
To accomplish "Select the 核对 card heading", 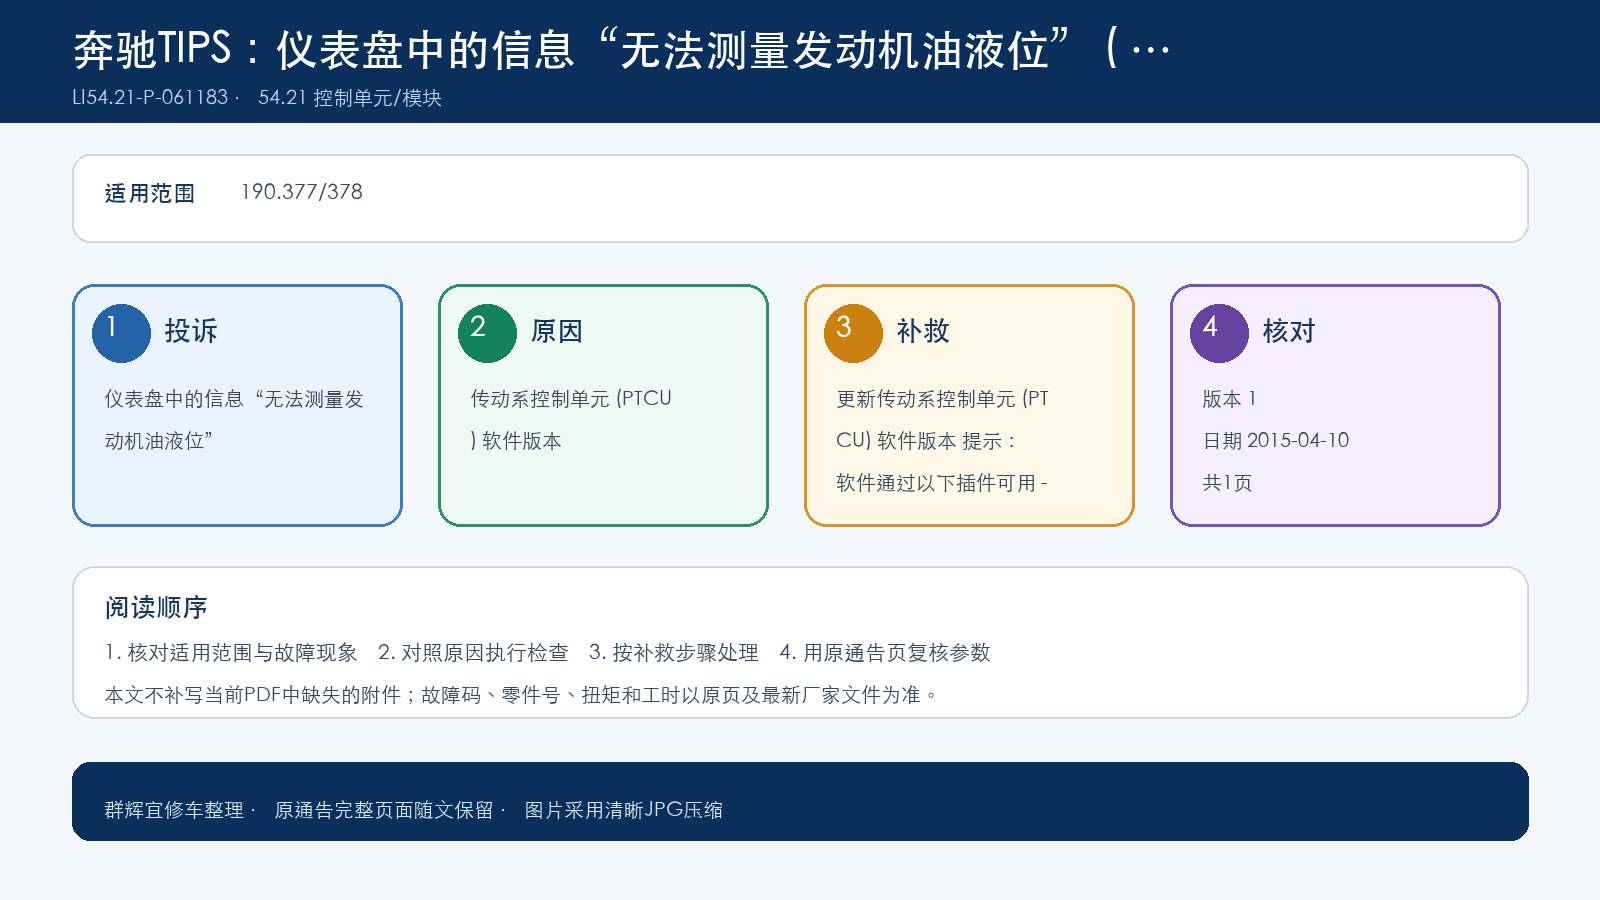I will tap(1289, 331).
